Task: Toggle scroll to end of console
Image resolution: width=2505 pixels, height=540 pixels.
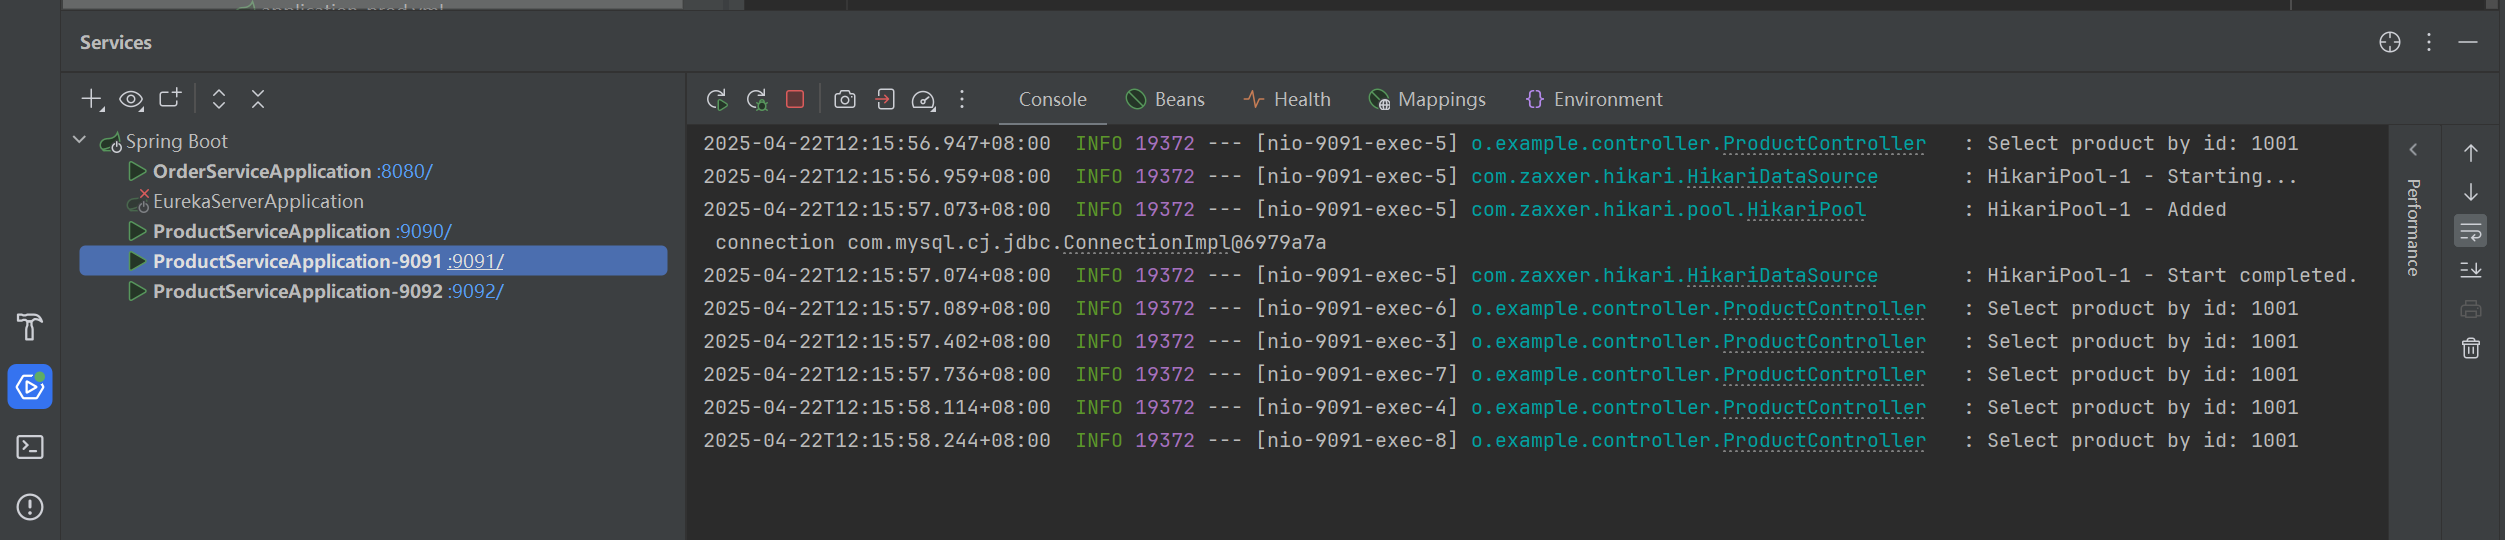Action: point(2470,270)
